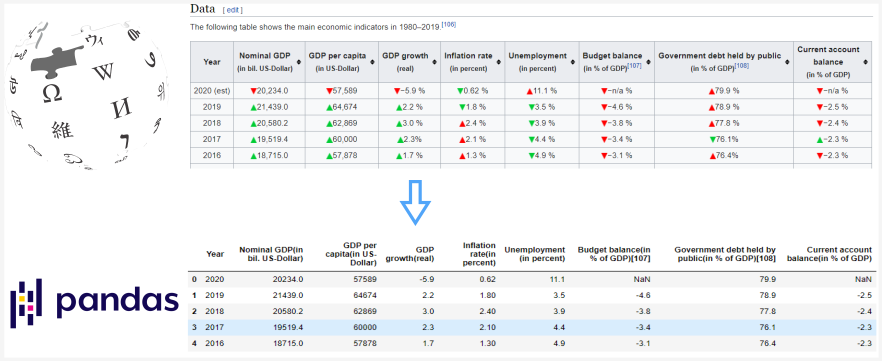The width and height of the screenshot is (882, 361).
Task: Sort by Unemployment column arrows
Action: (x=572, y=62)
